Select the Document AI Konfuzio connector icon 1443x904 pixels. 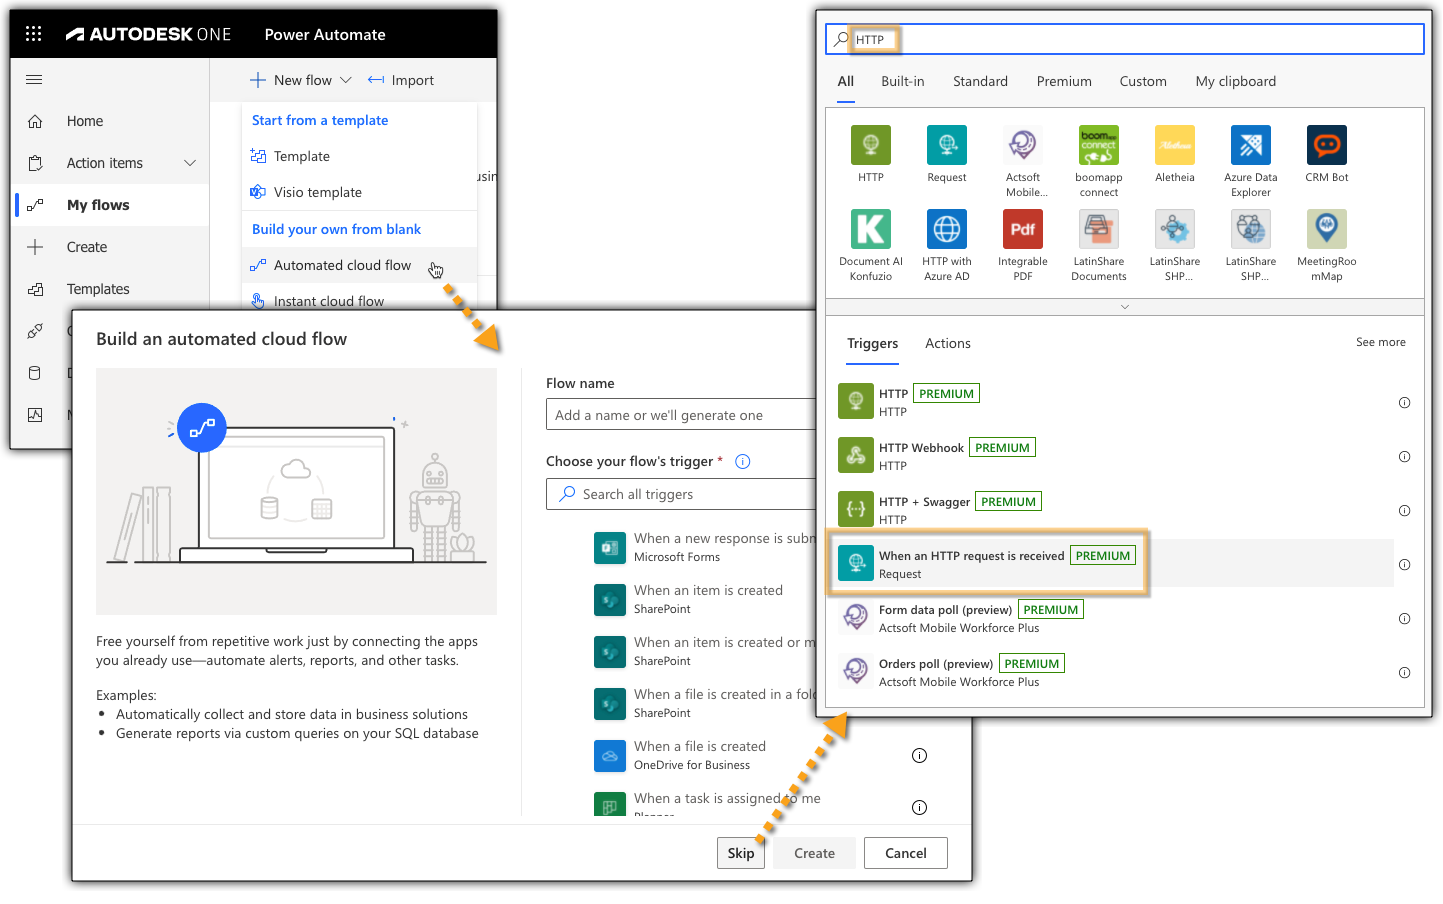[x=871, y=229]
